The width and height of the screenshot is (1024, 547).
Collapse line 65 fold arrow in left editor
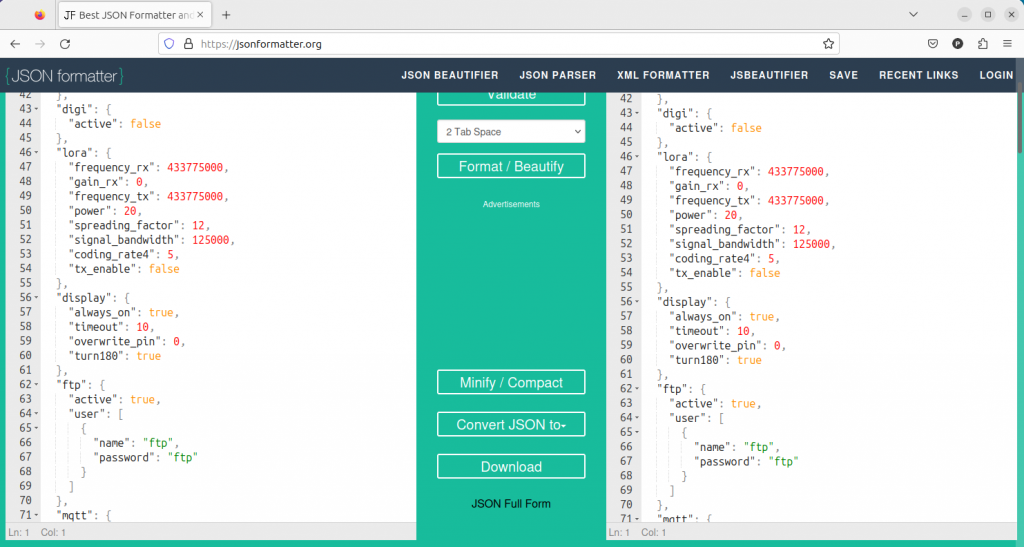click(37, 428)
